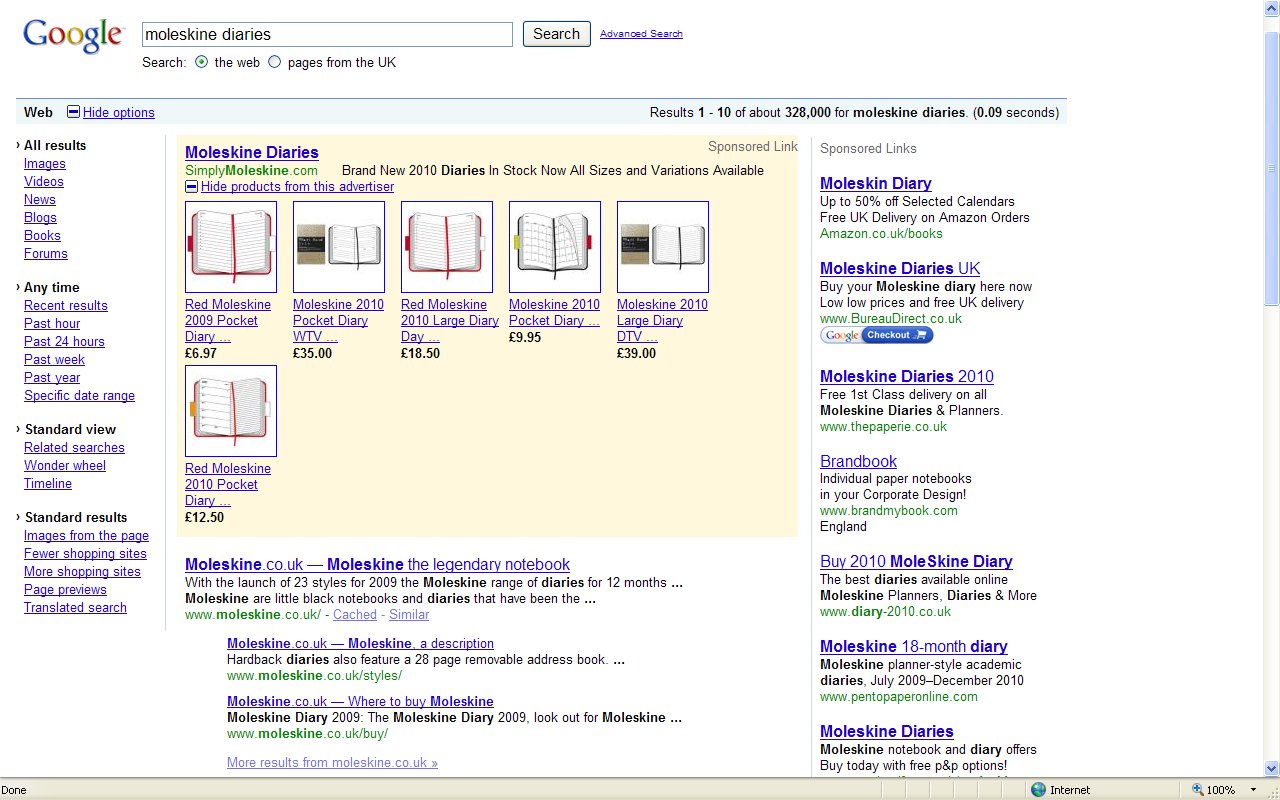Image resolution: width=1280 pixels, height=800 pixels.
Task: Collapse 'Hide products from this advertiser'
Action: (297, 187)
